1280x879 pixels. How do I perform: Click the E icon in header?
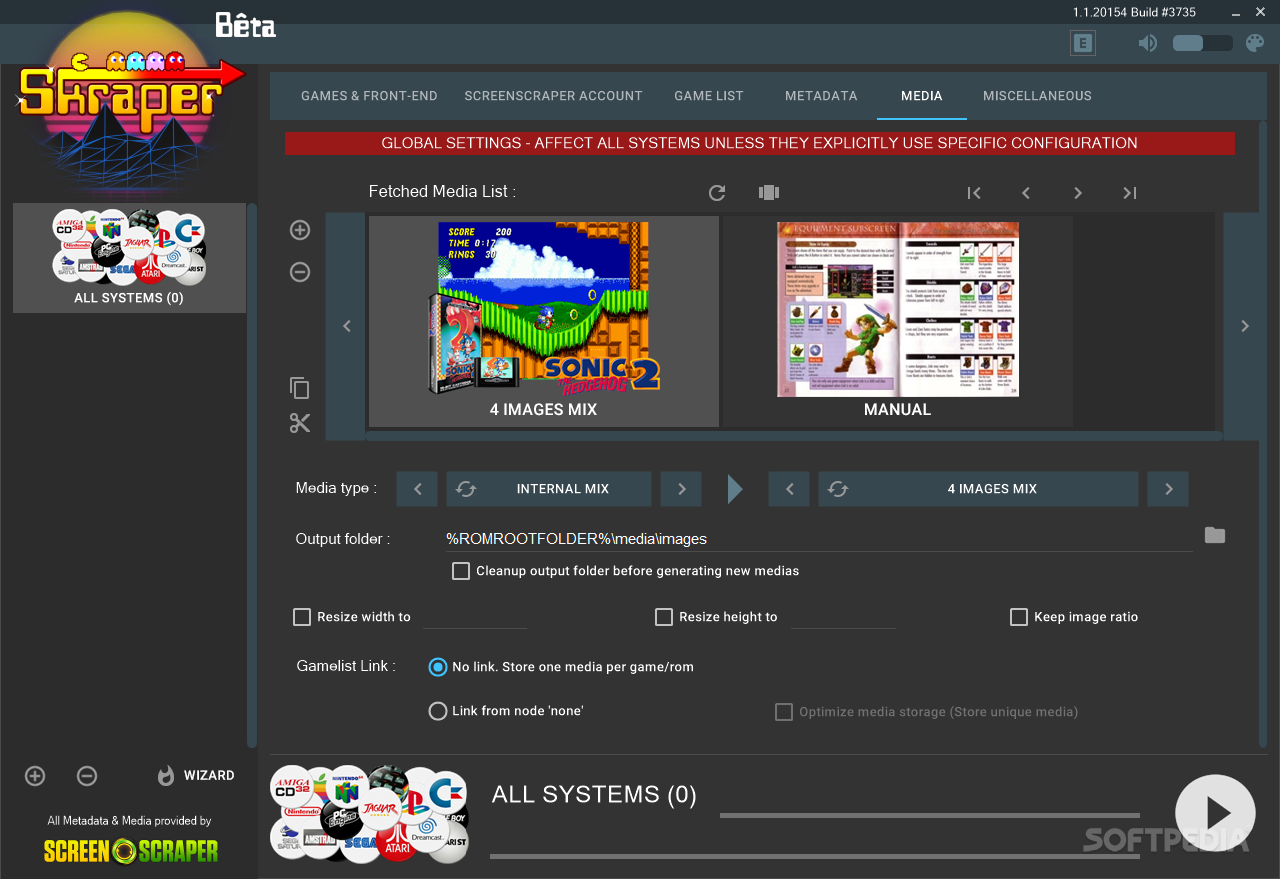point(1082,43)
